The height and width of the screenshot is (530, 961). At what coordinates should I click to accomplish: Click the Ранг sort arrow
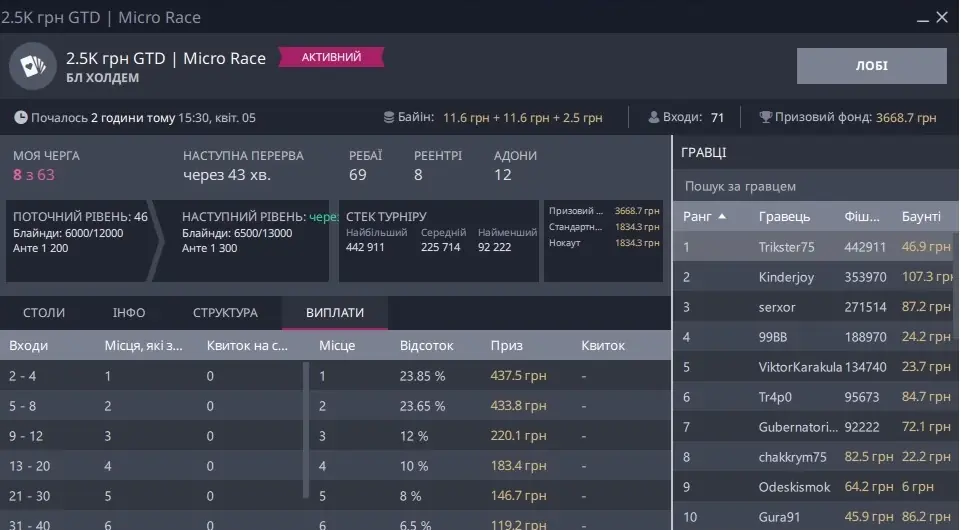pos(722,216)
